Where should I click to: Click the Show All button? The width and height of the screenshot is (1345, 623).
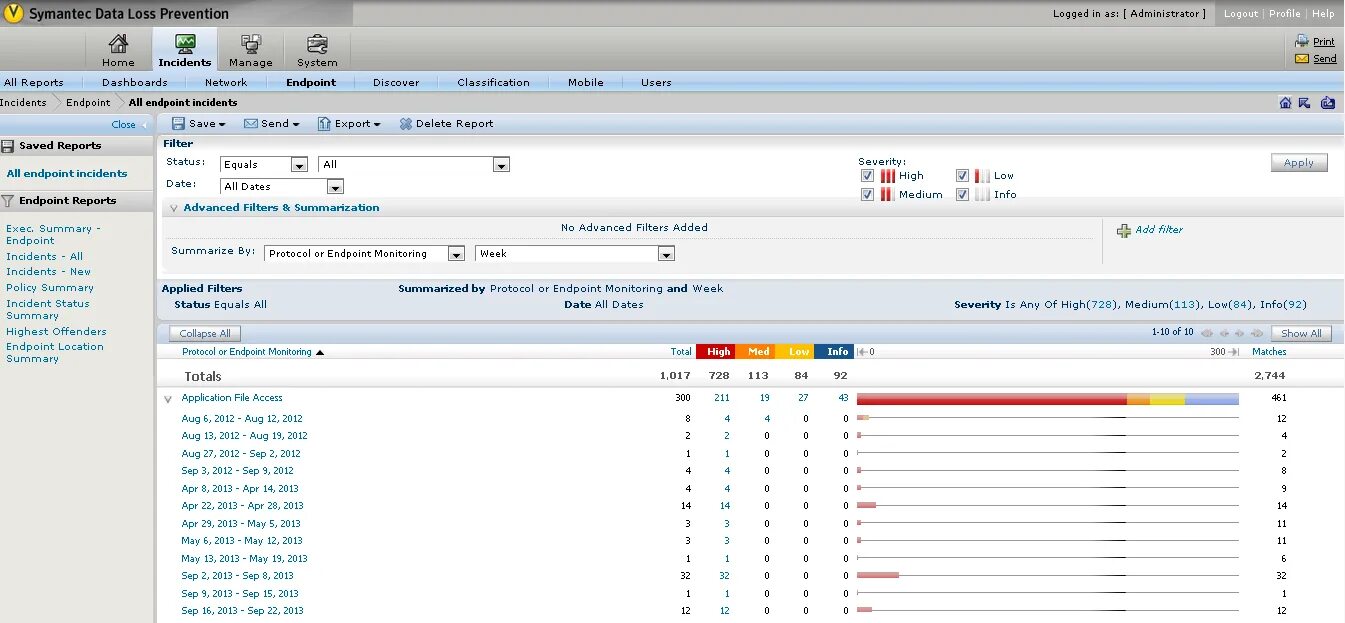(x=1301, y=334)
